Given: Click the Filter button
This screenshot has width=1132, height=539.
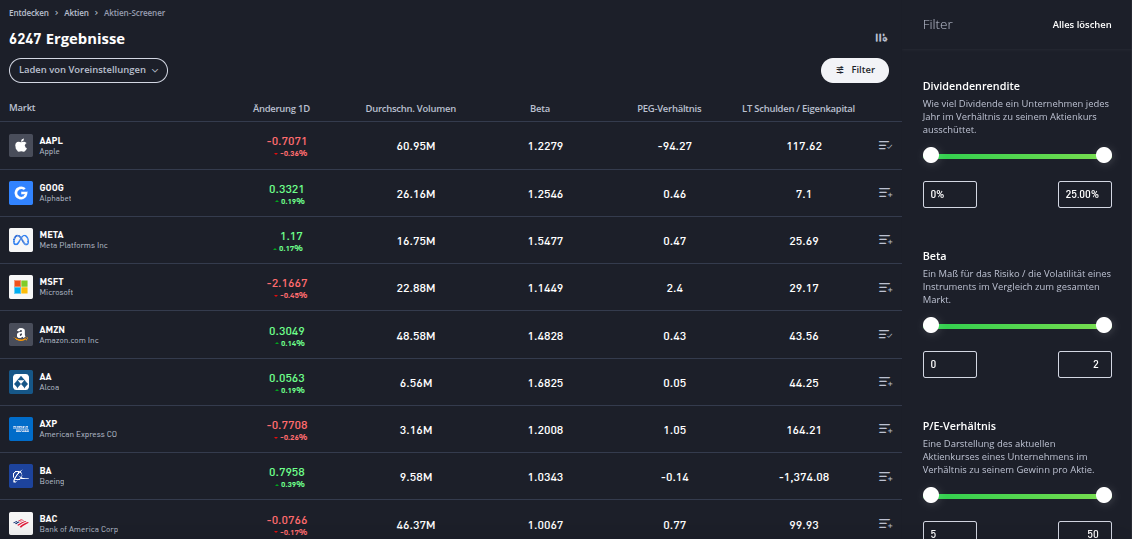Looking at the screenshot, I should tap(855, 70).
